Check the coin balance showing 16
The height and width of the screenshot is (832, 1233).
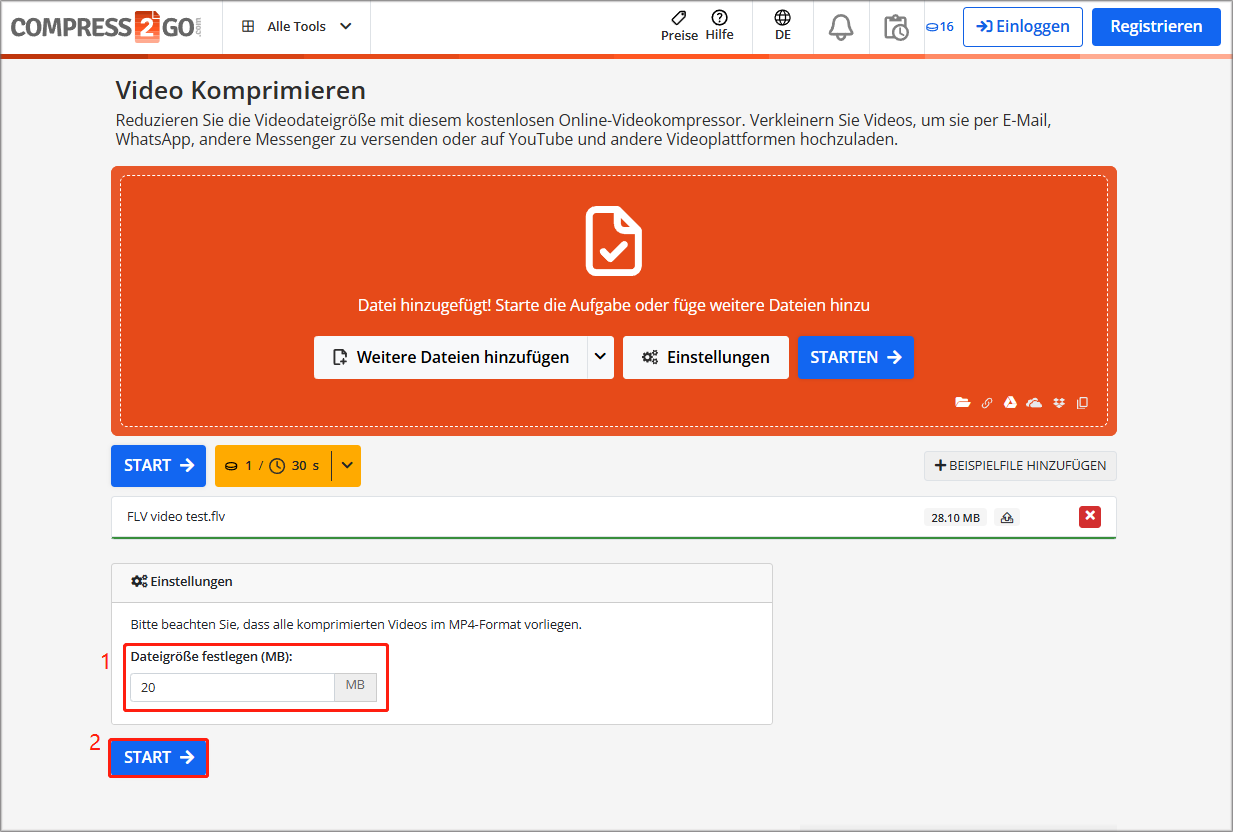[940, 27]
